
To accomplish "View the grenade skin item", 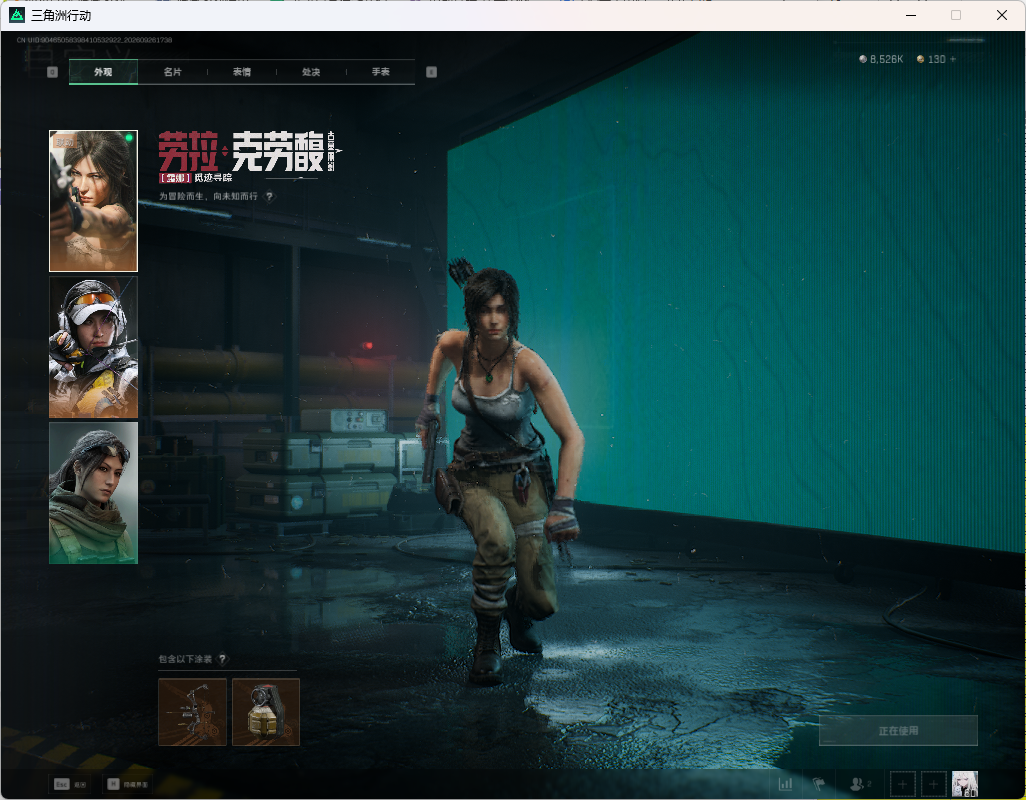I will tap(266, 712).
